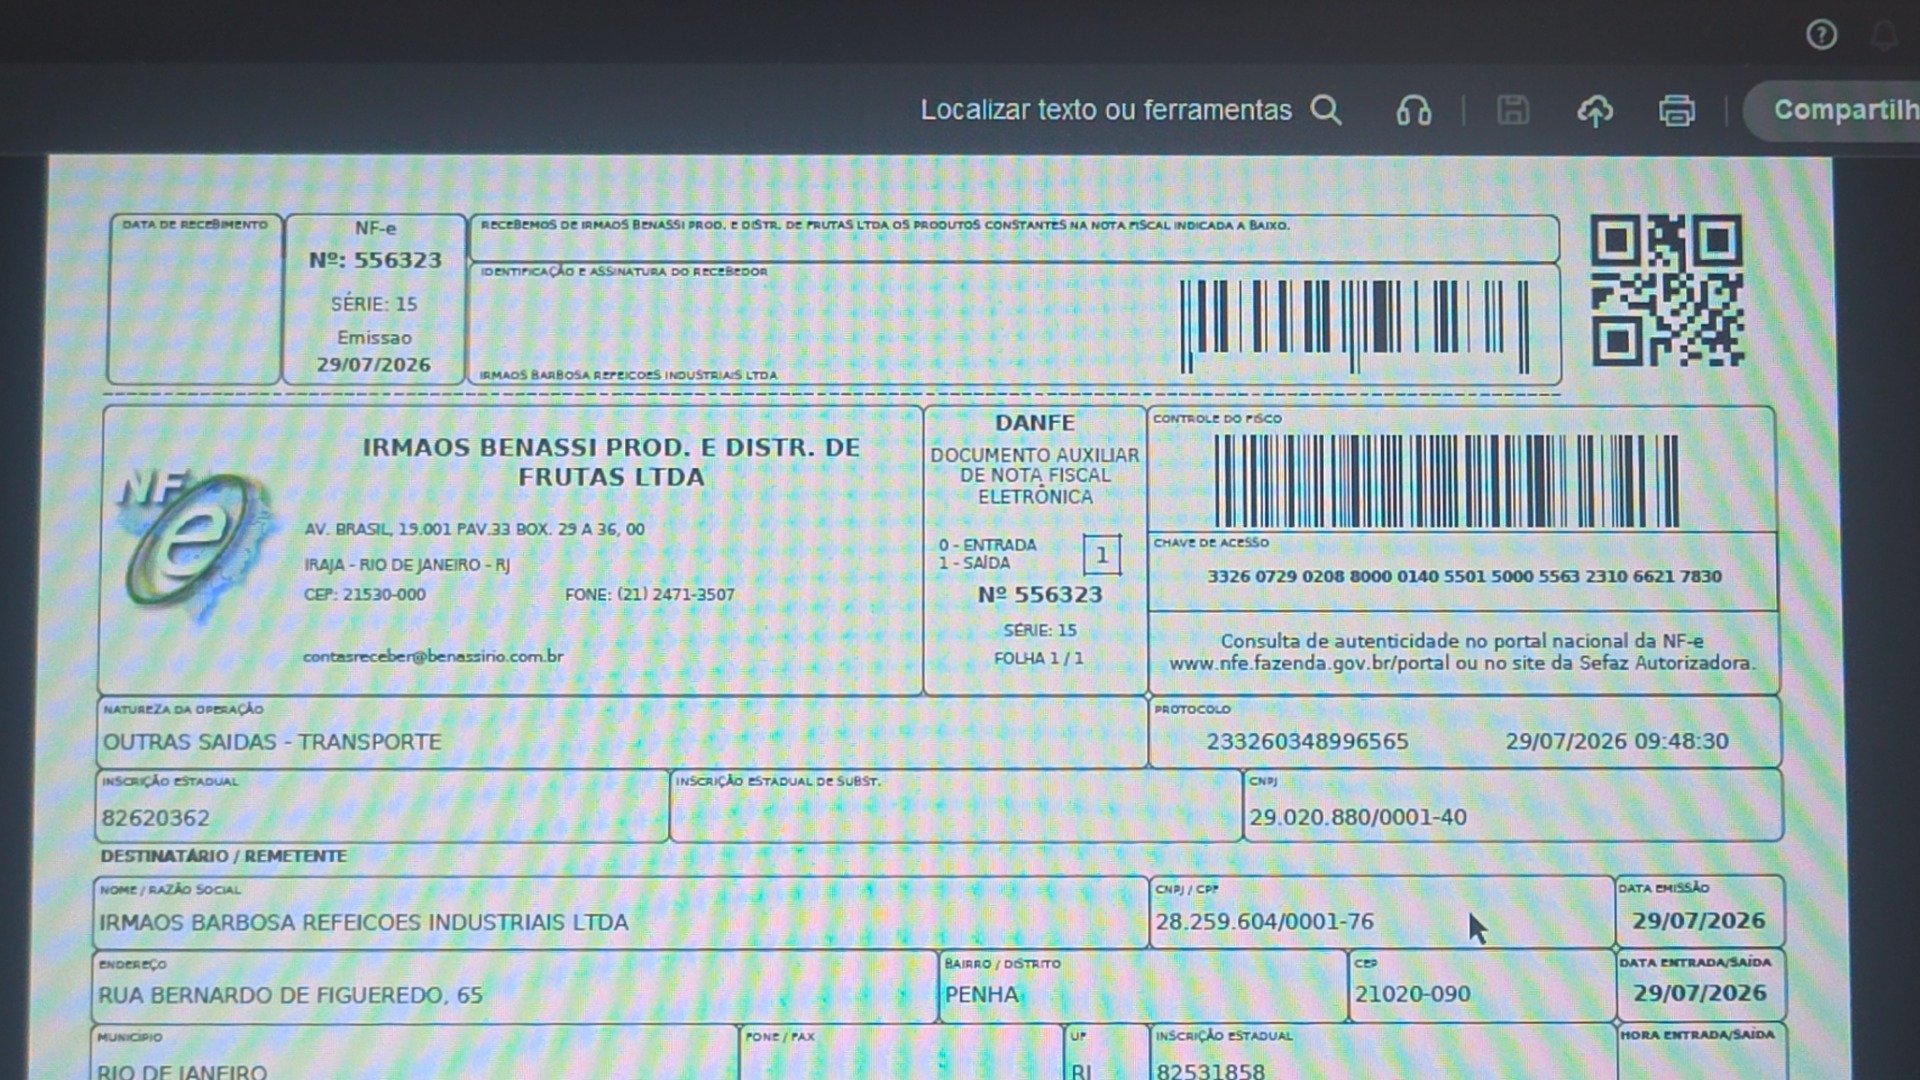Click the barcode in the receipt stub
Viewport: 1920px width, 1080px height.
click(1355, 325)
